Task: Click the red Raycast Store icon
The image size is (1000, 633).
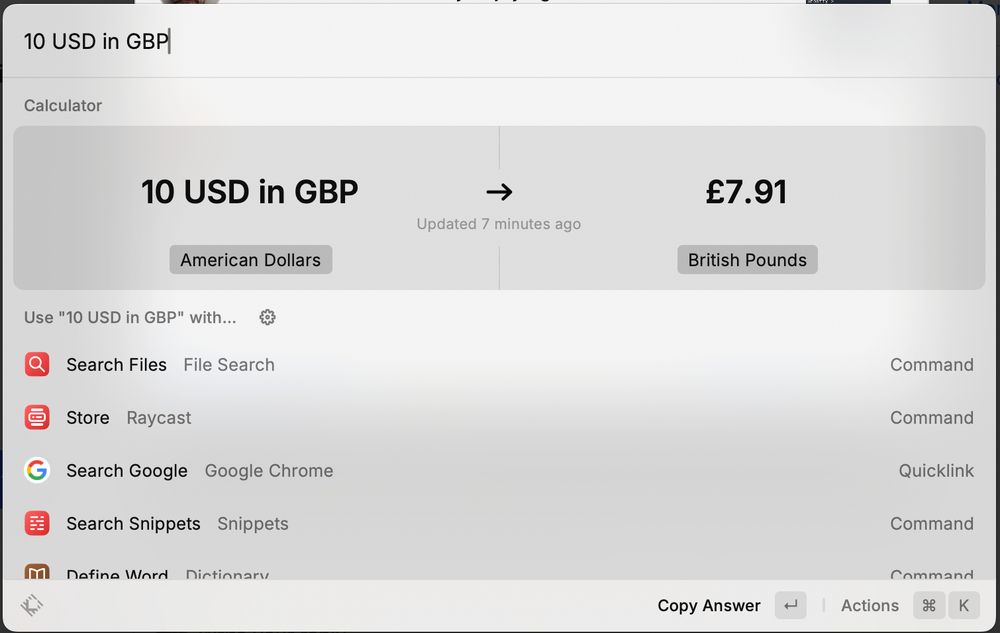Action: click(x=37, y=418)
